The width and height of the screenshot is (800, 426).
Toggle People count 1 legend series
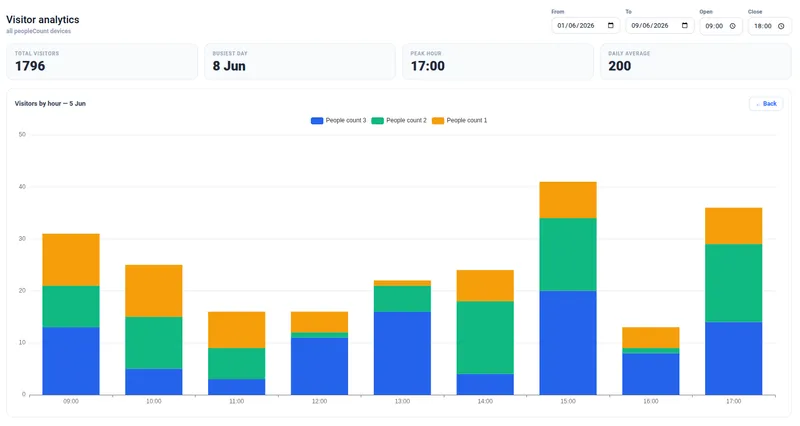[x=460, y=120]
